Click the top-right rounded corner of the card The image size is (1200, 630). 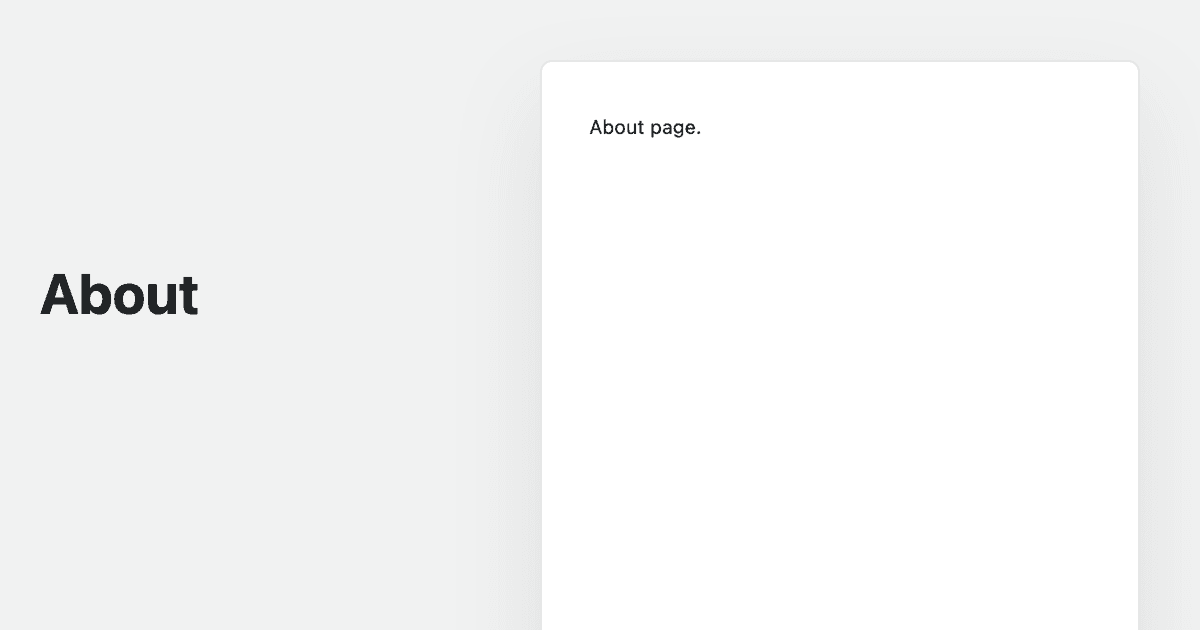click(x=1134, y=67)
